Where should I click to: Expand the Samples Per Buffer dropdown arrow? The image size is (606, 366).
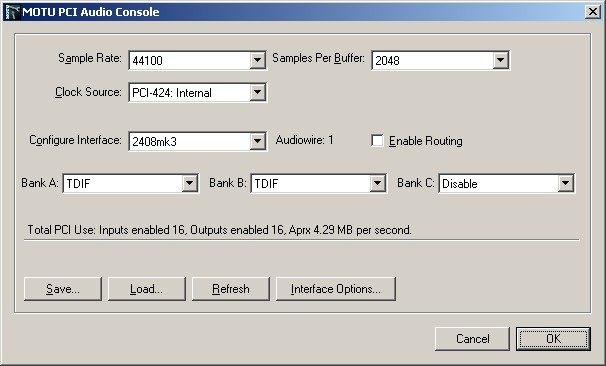coord(500,60)
